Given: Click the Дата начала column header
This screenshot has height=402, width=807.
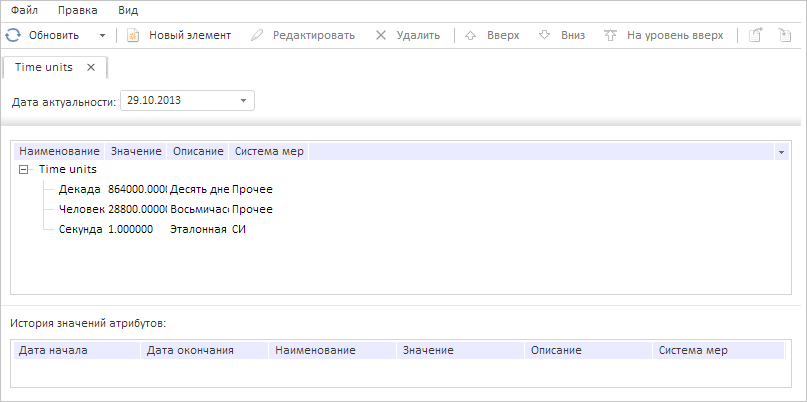Looking at the screenshot, I should 55,351.
